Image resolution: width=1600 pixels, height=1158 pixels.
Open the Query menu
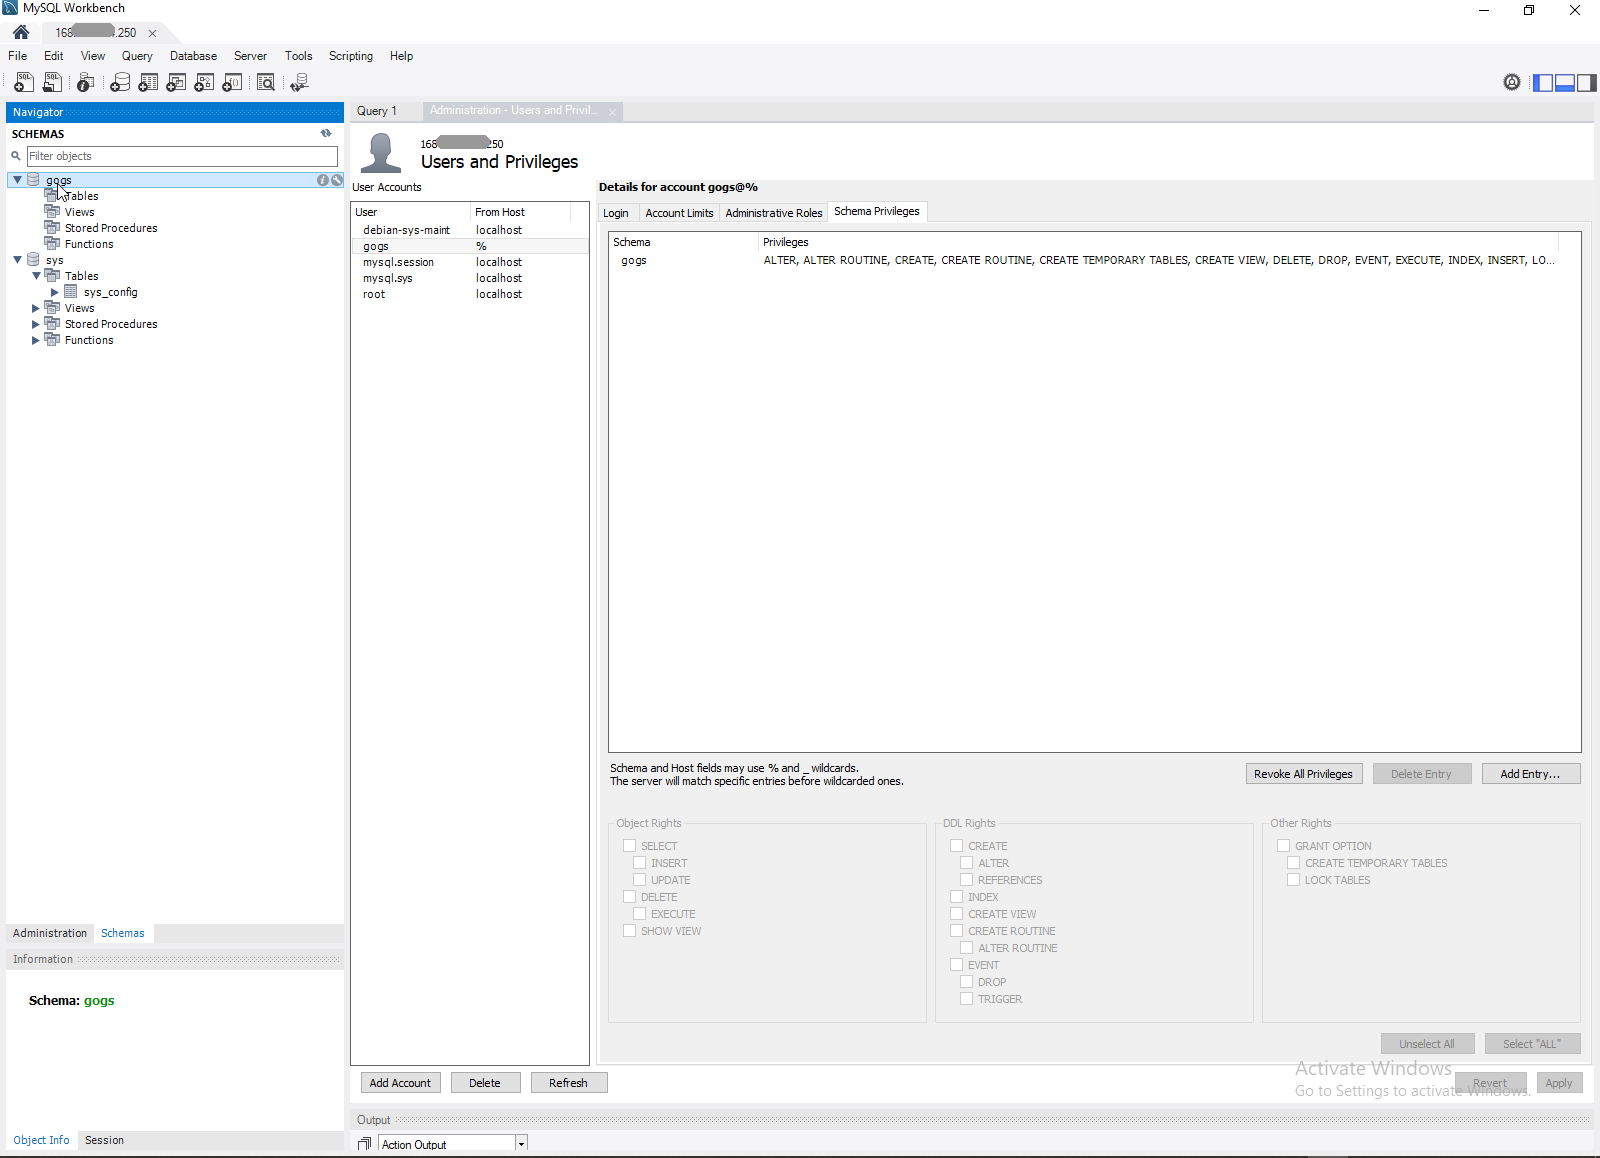coord(137,56)
